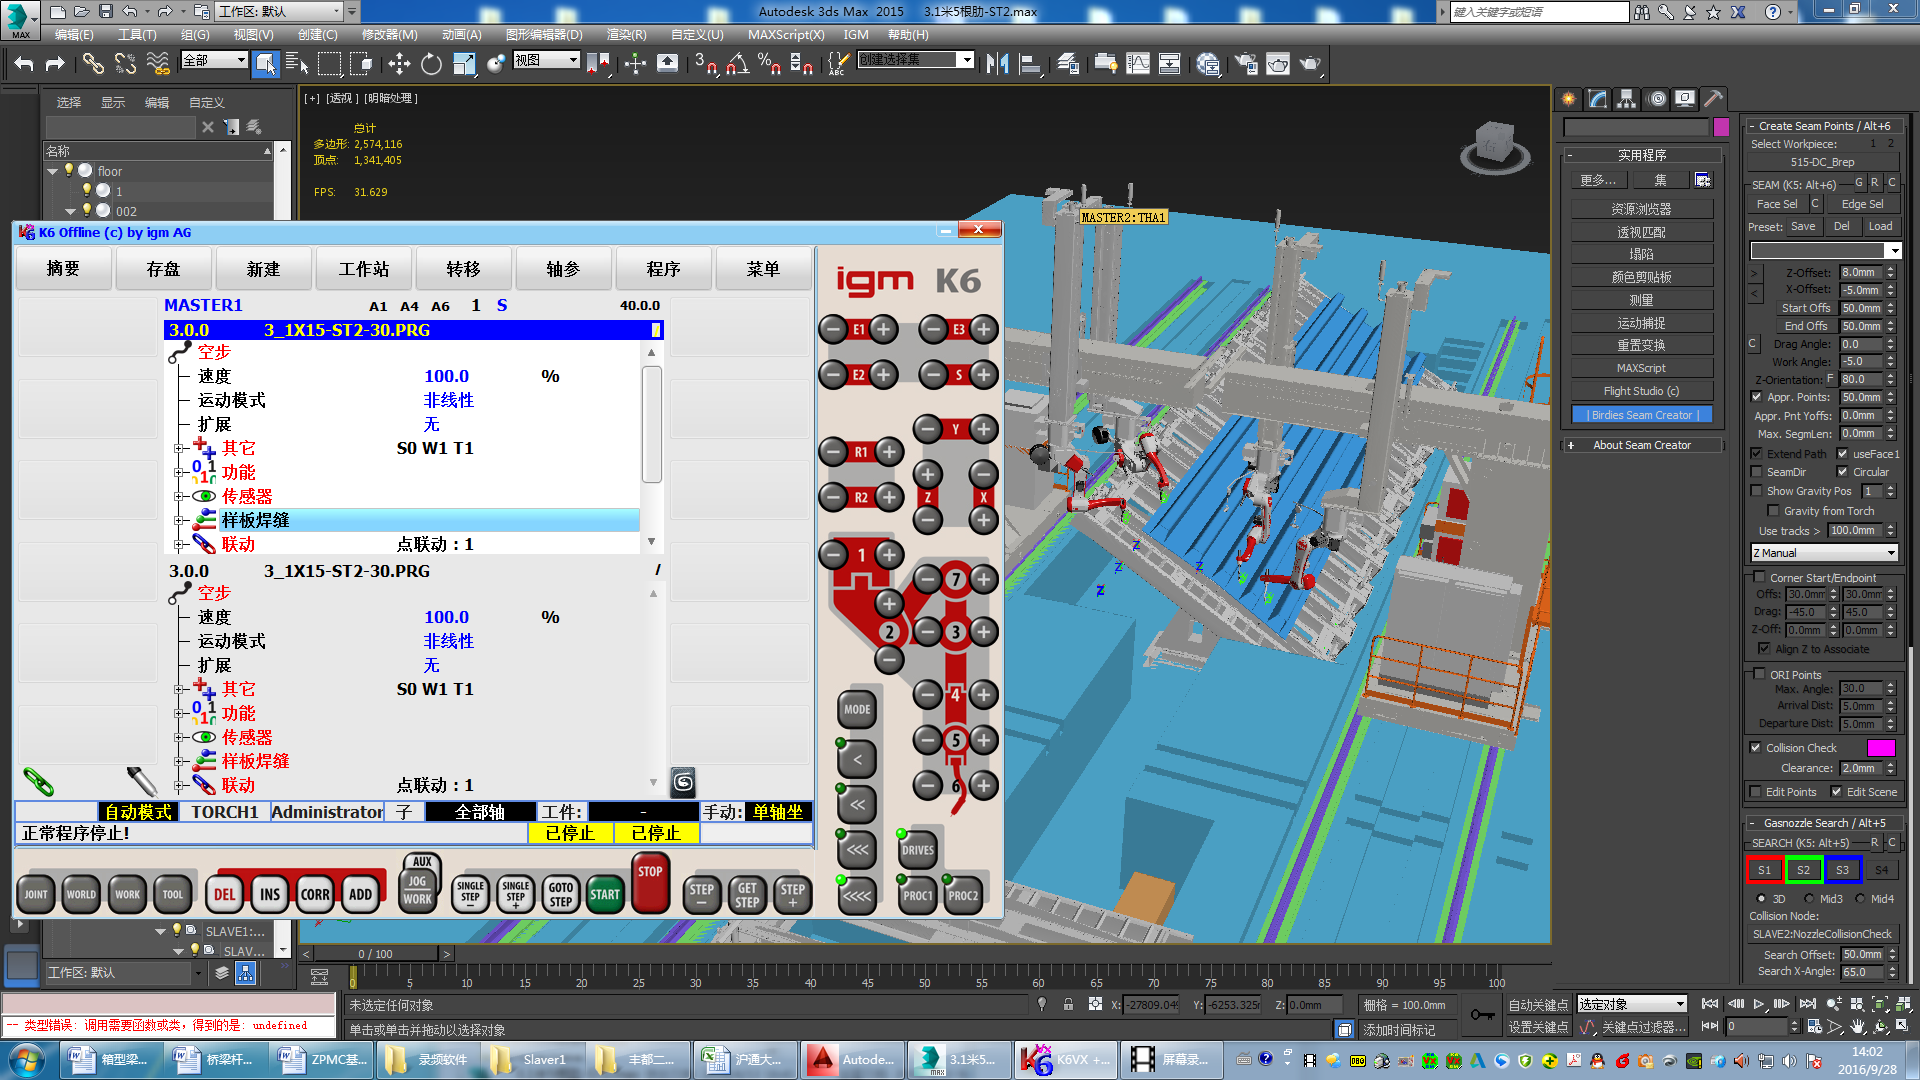Open the Utilities hammer panel tab

click(1713, 98)
